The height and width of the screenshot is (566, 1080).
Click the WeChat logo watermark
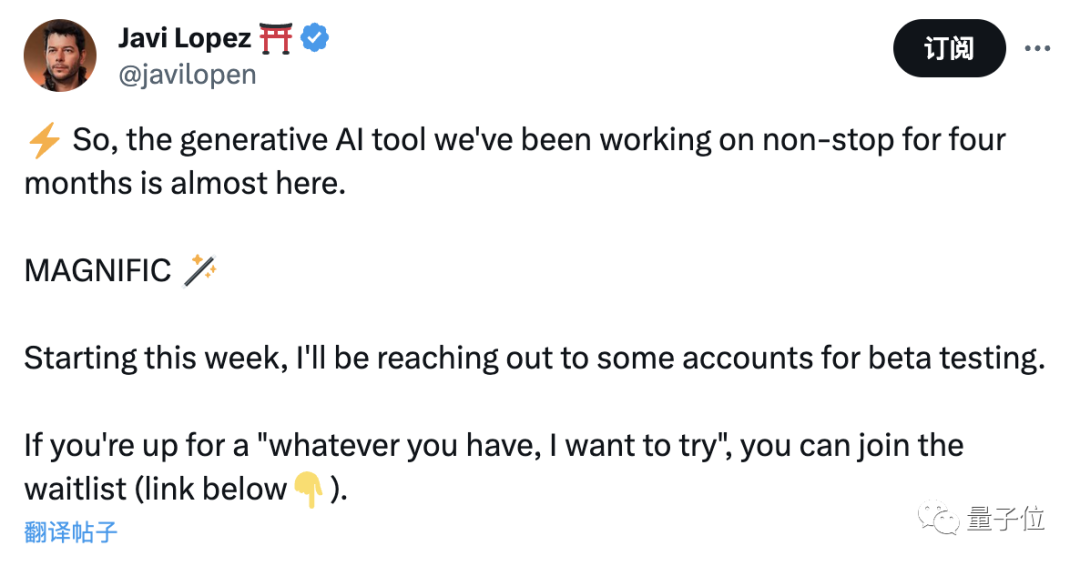click(x=938, y=518)
